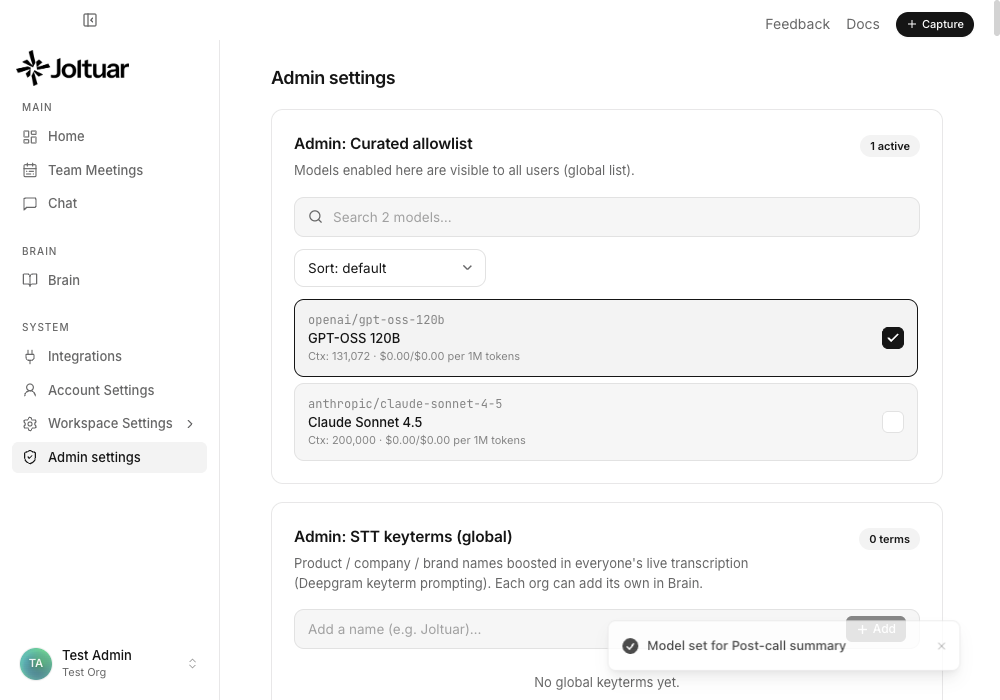
Task: Select Admin settings in sidebar
Action: pos(109,457)
